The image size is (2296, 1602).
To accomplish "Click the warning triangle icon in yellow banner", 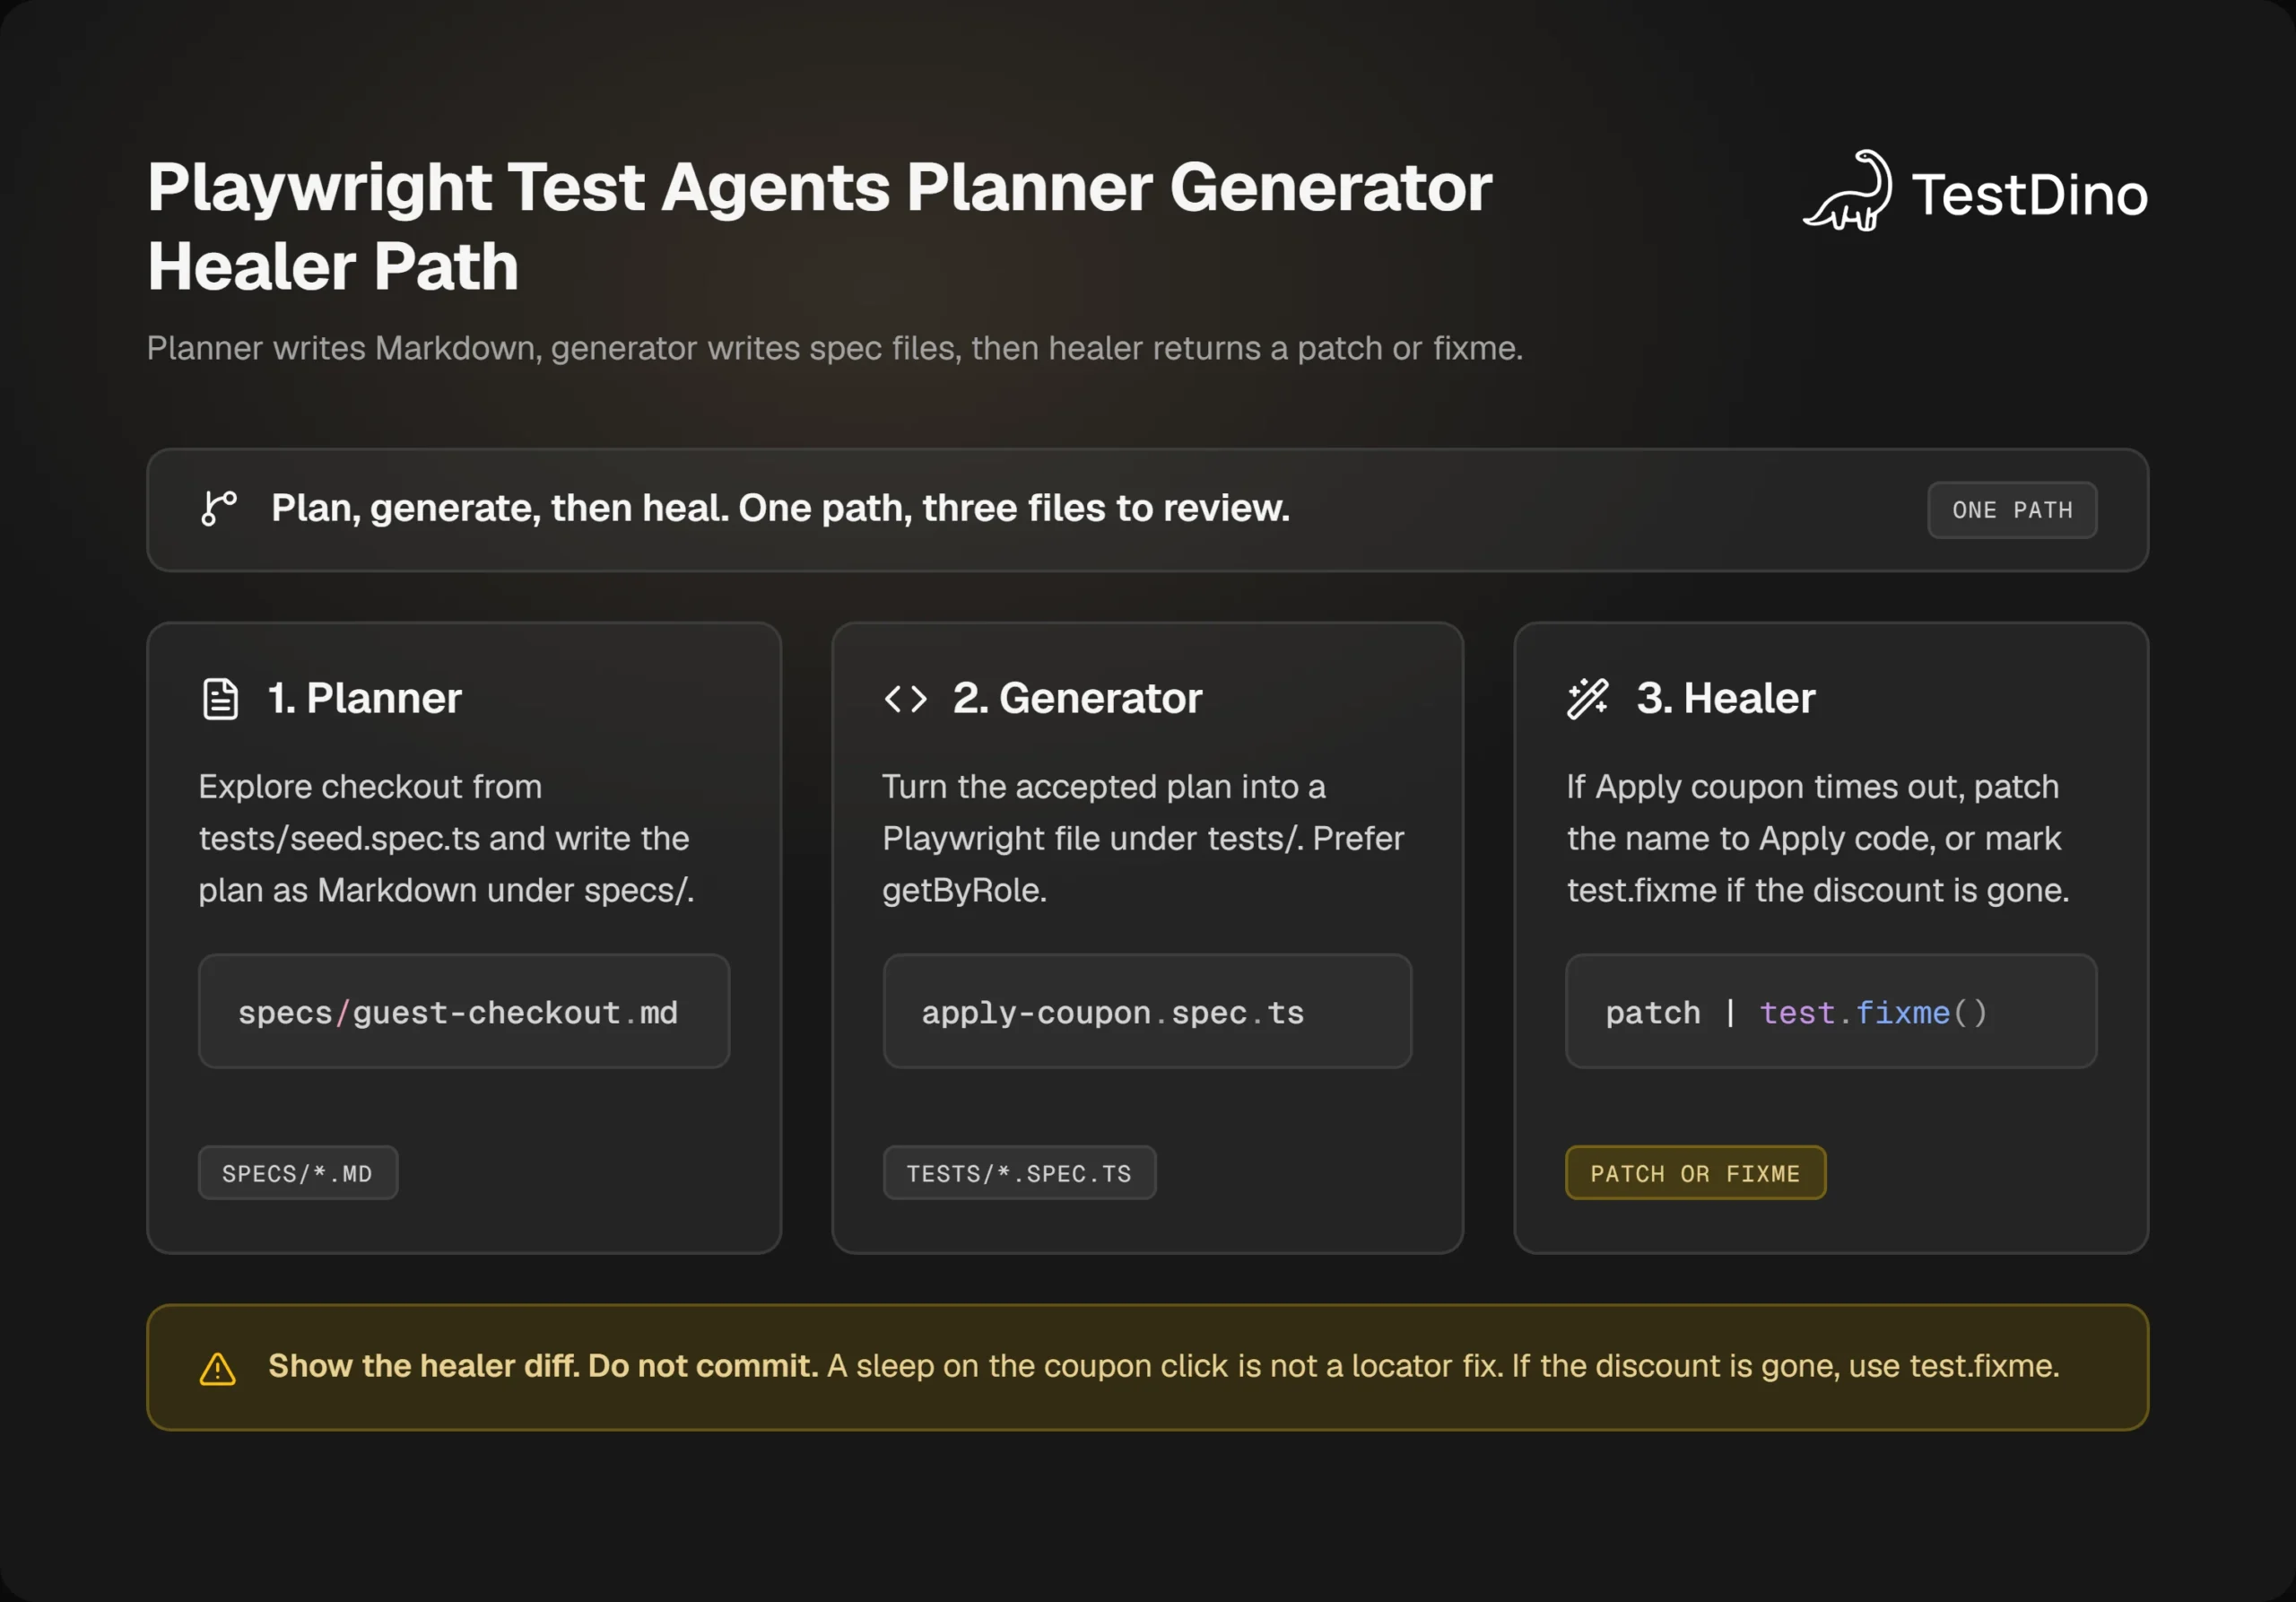I will point(217,1369).
